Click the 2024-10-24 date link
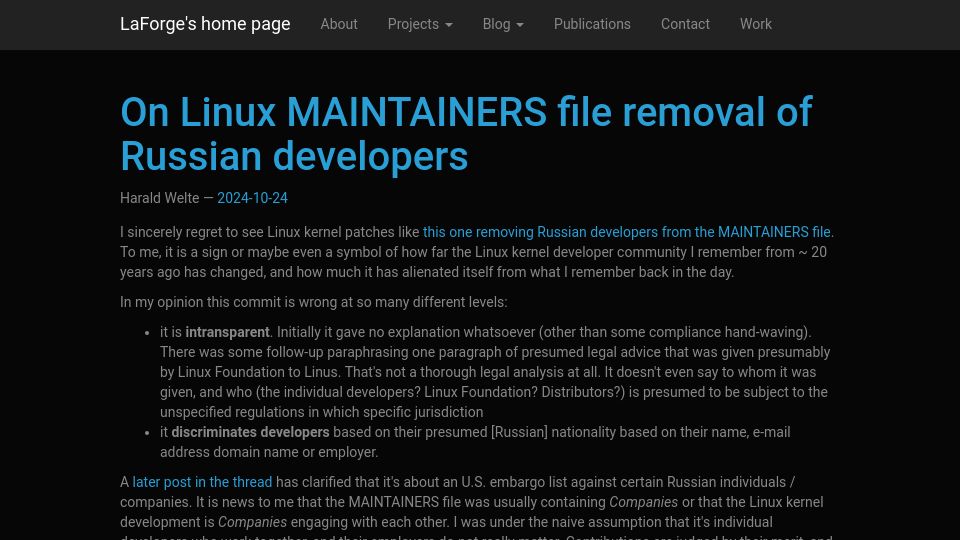Screen dimensions: 960x540 [252, 198]
